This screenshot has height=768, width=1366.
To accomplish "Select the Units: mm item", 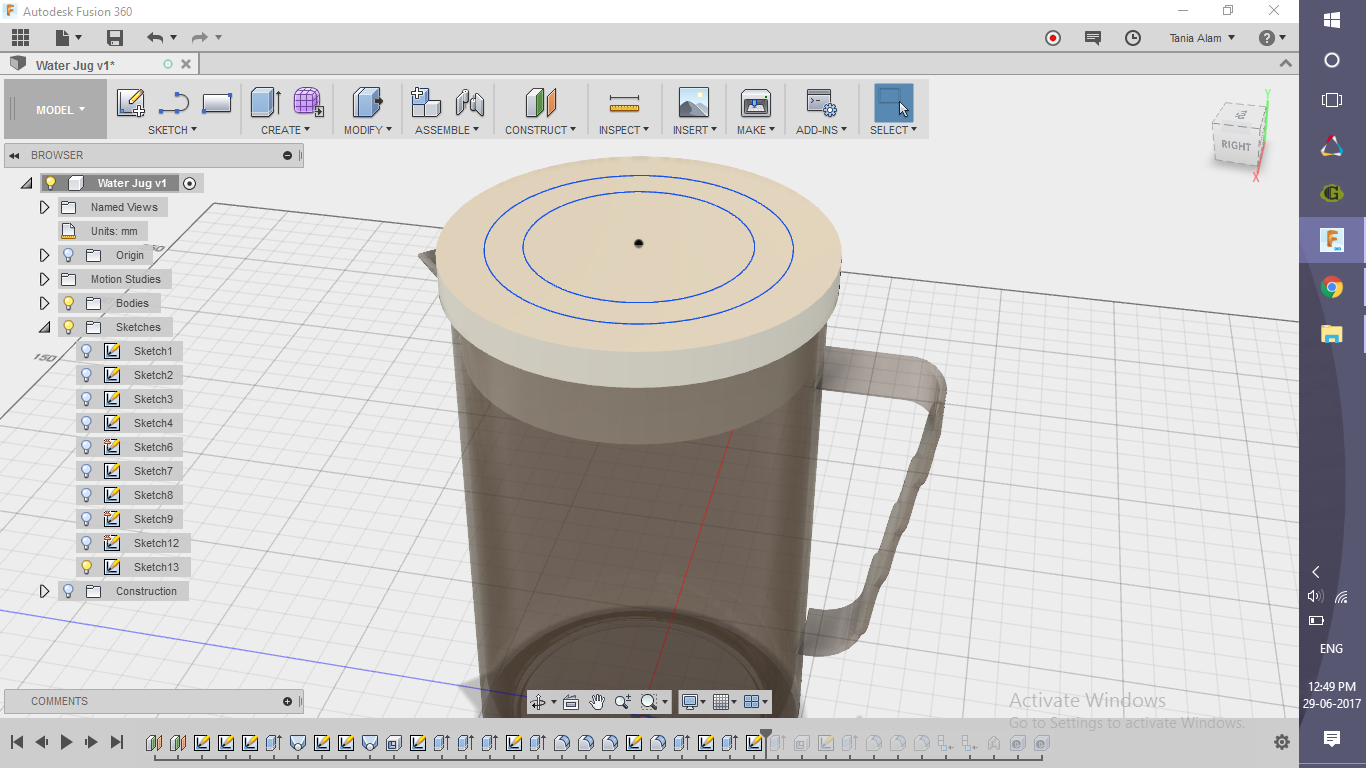I will click(x=114, y=231).
